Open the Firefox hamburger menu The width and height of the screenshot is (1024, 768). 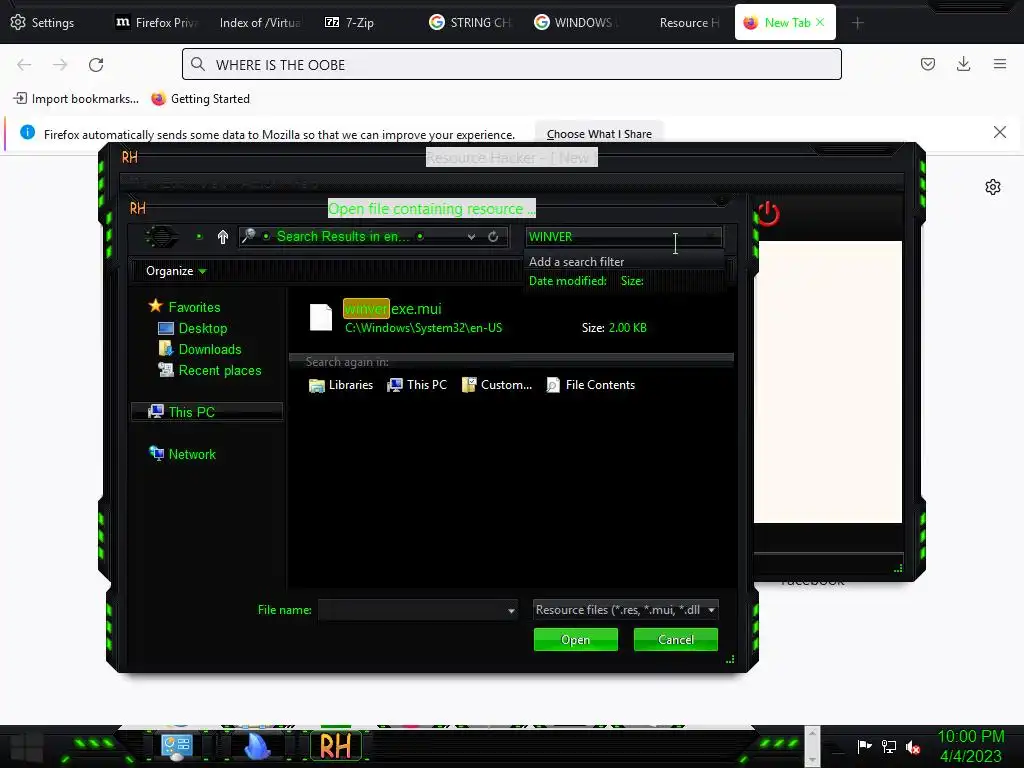[x=1000, y=64]
